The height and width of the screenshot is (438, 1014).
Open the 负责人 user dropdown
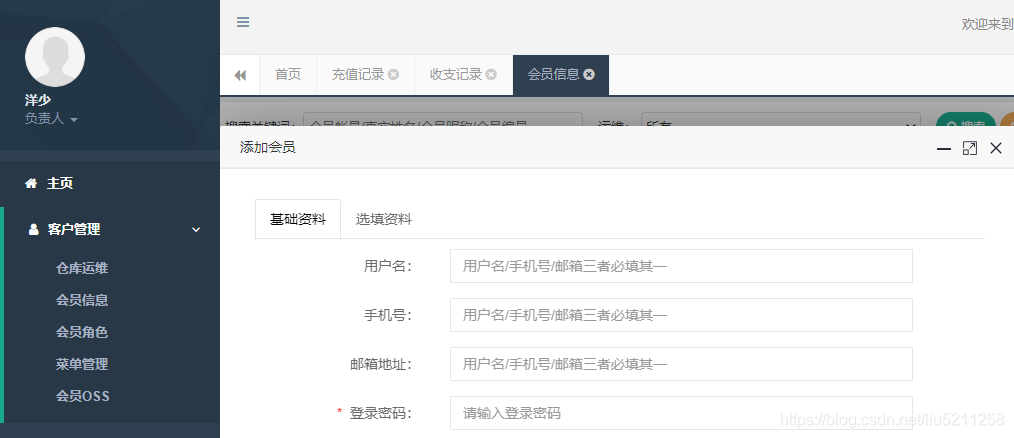coord(51,119)
